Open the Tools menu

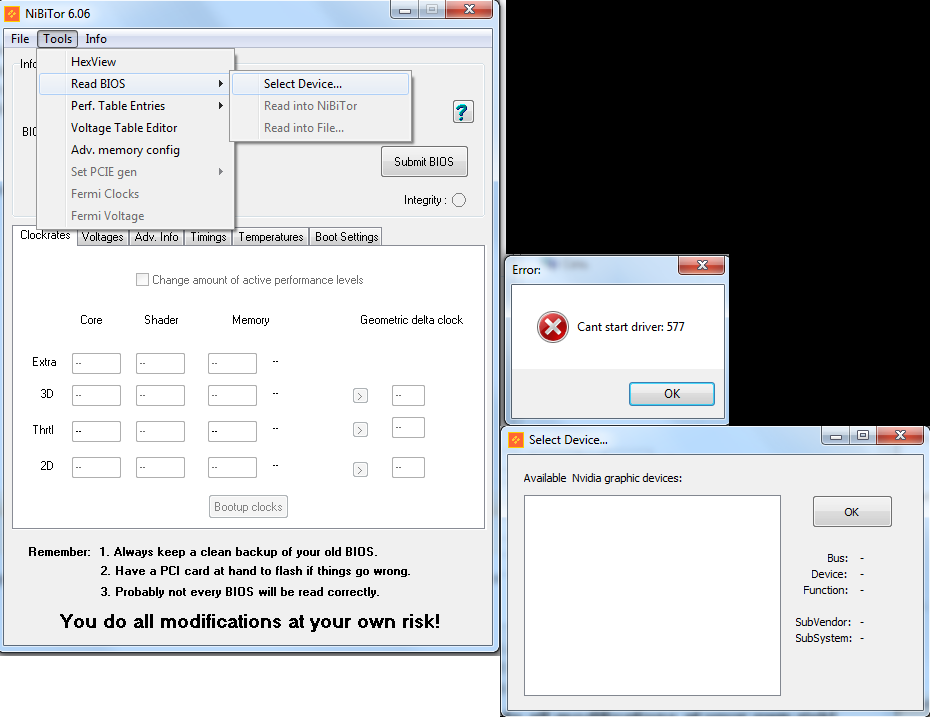coord(58,39)
